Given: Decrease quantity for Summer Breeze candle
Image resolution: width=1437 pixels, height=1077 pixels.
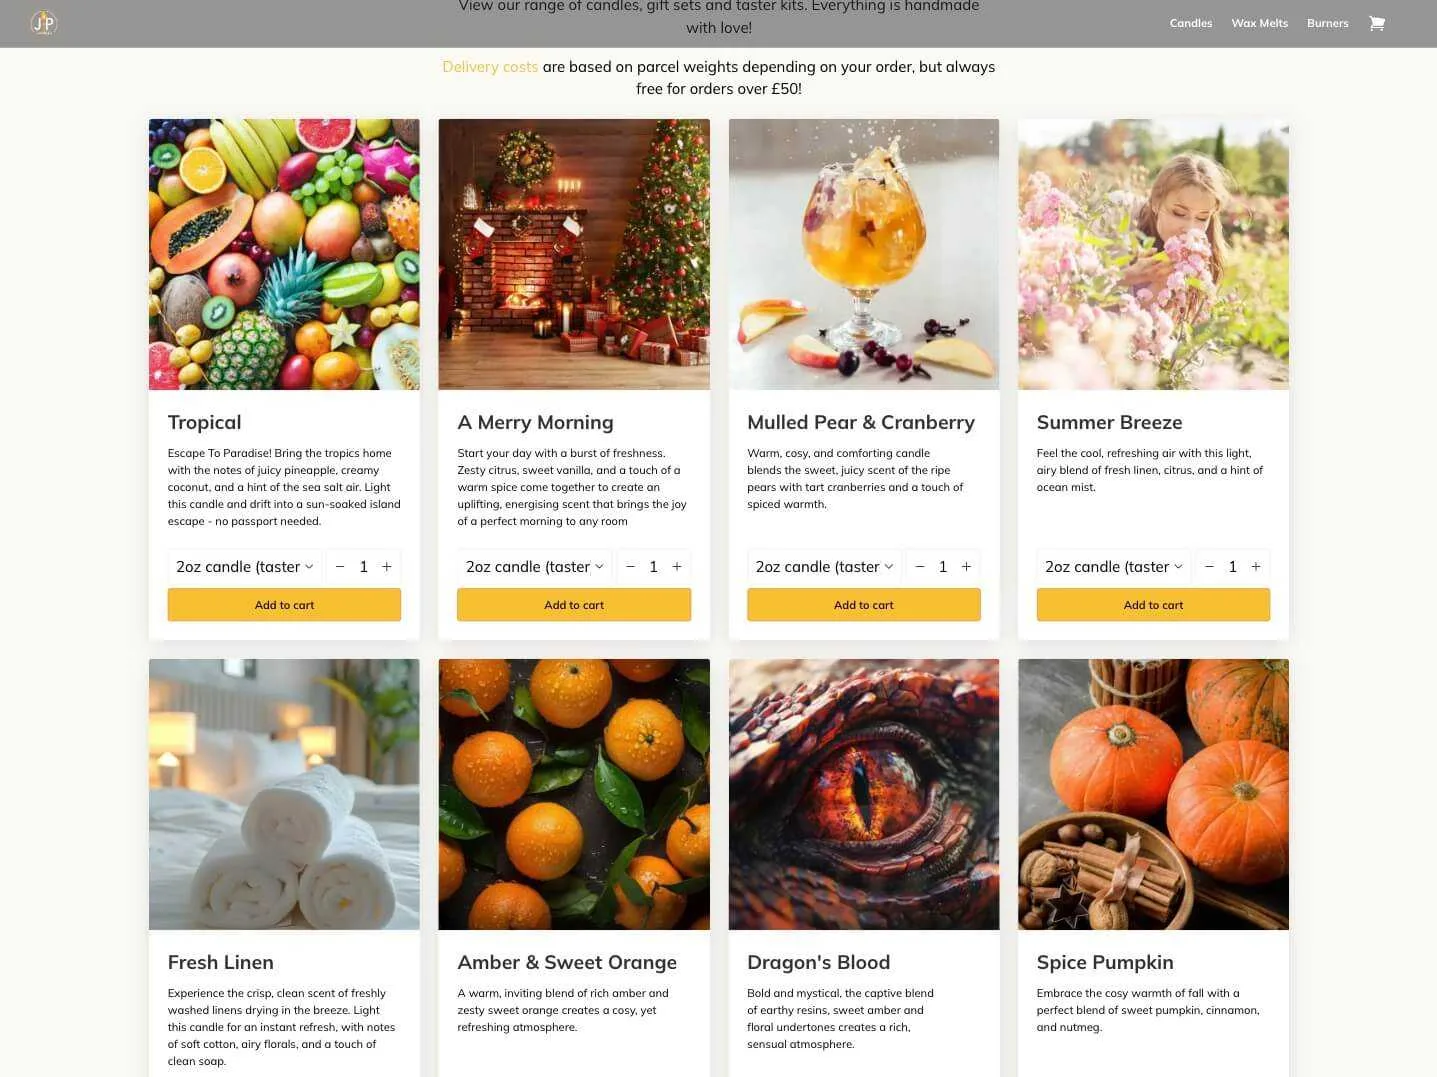Looking at the screenshot, I should point(1209,566).
